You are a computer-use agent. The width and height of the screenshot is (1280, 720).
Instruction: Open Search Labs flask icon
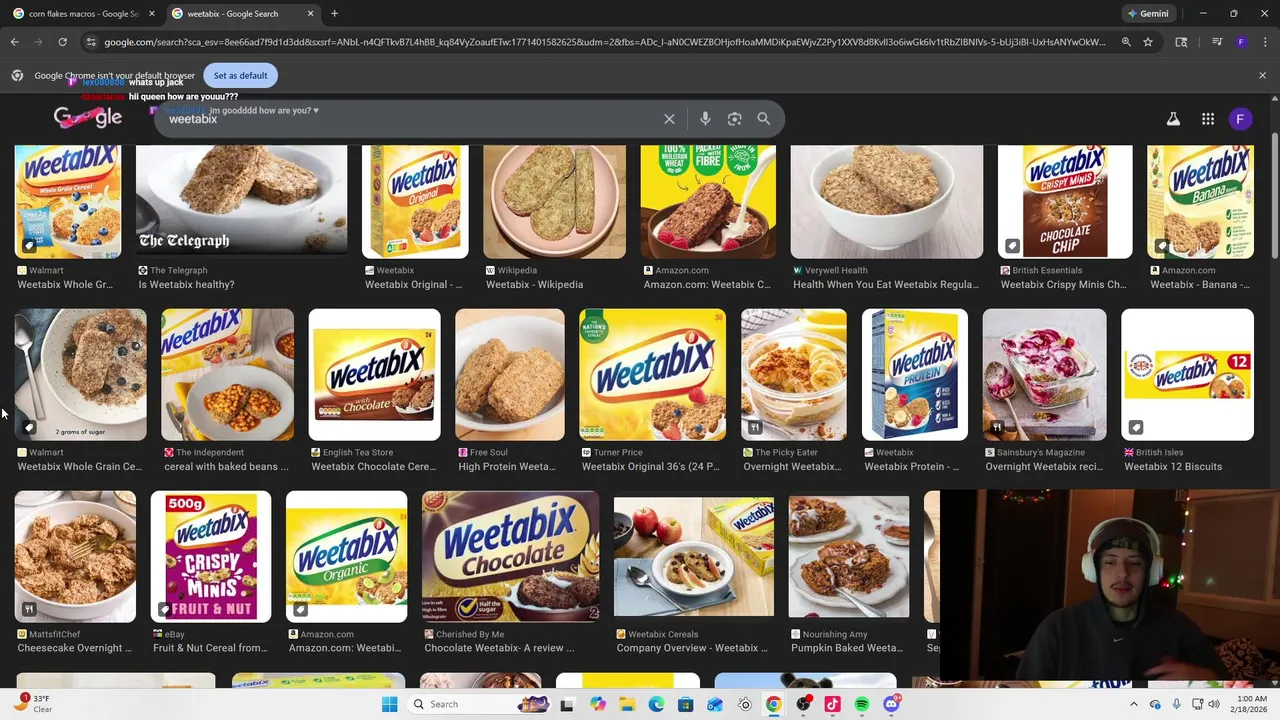[x=1173, y=119]
